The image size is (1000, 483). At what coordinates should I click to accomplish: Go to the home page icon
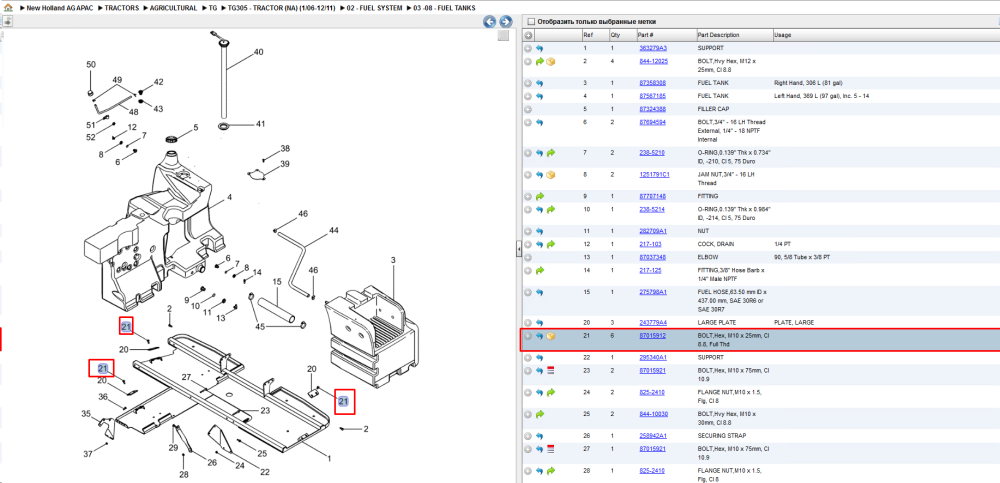pyautogui.click(x=8, y=8)
